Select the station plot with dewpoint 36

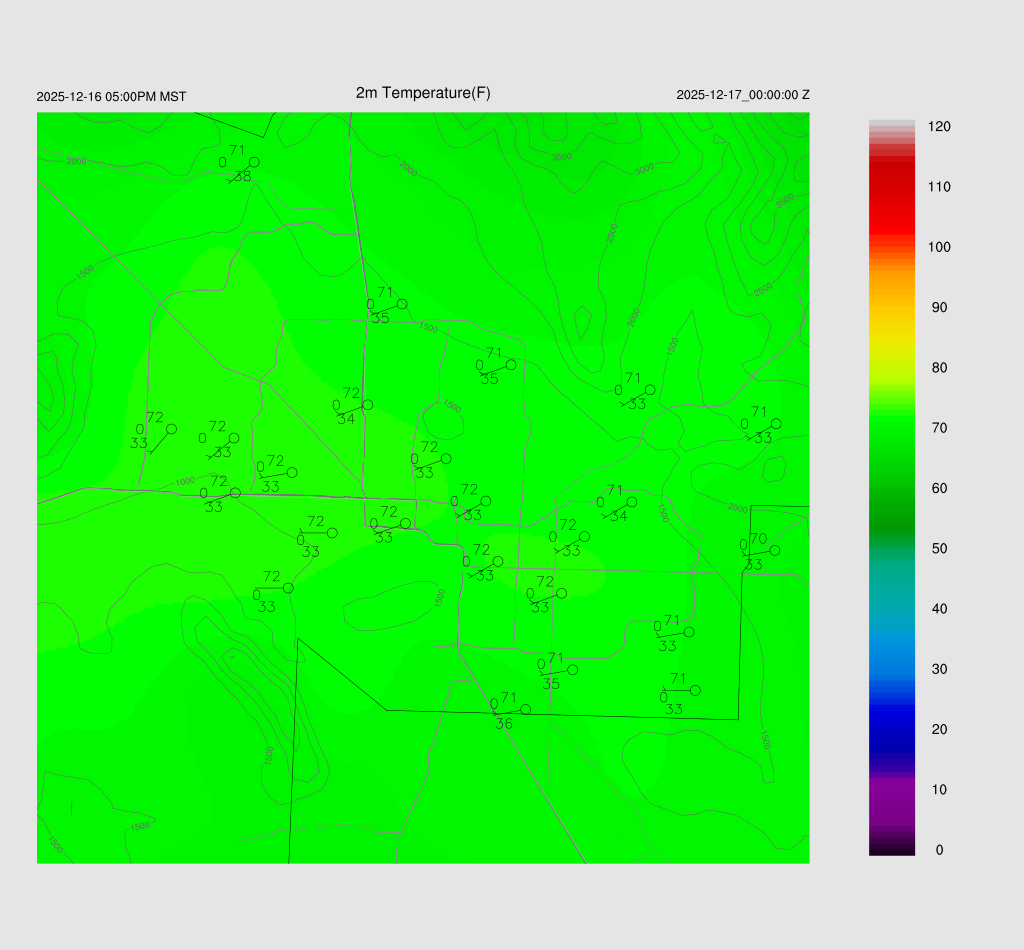pos(525,709)
